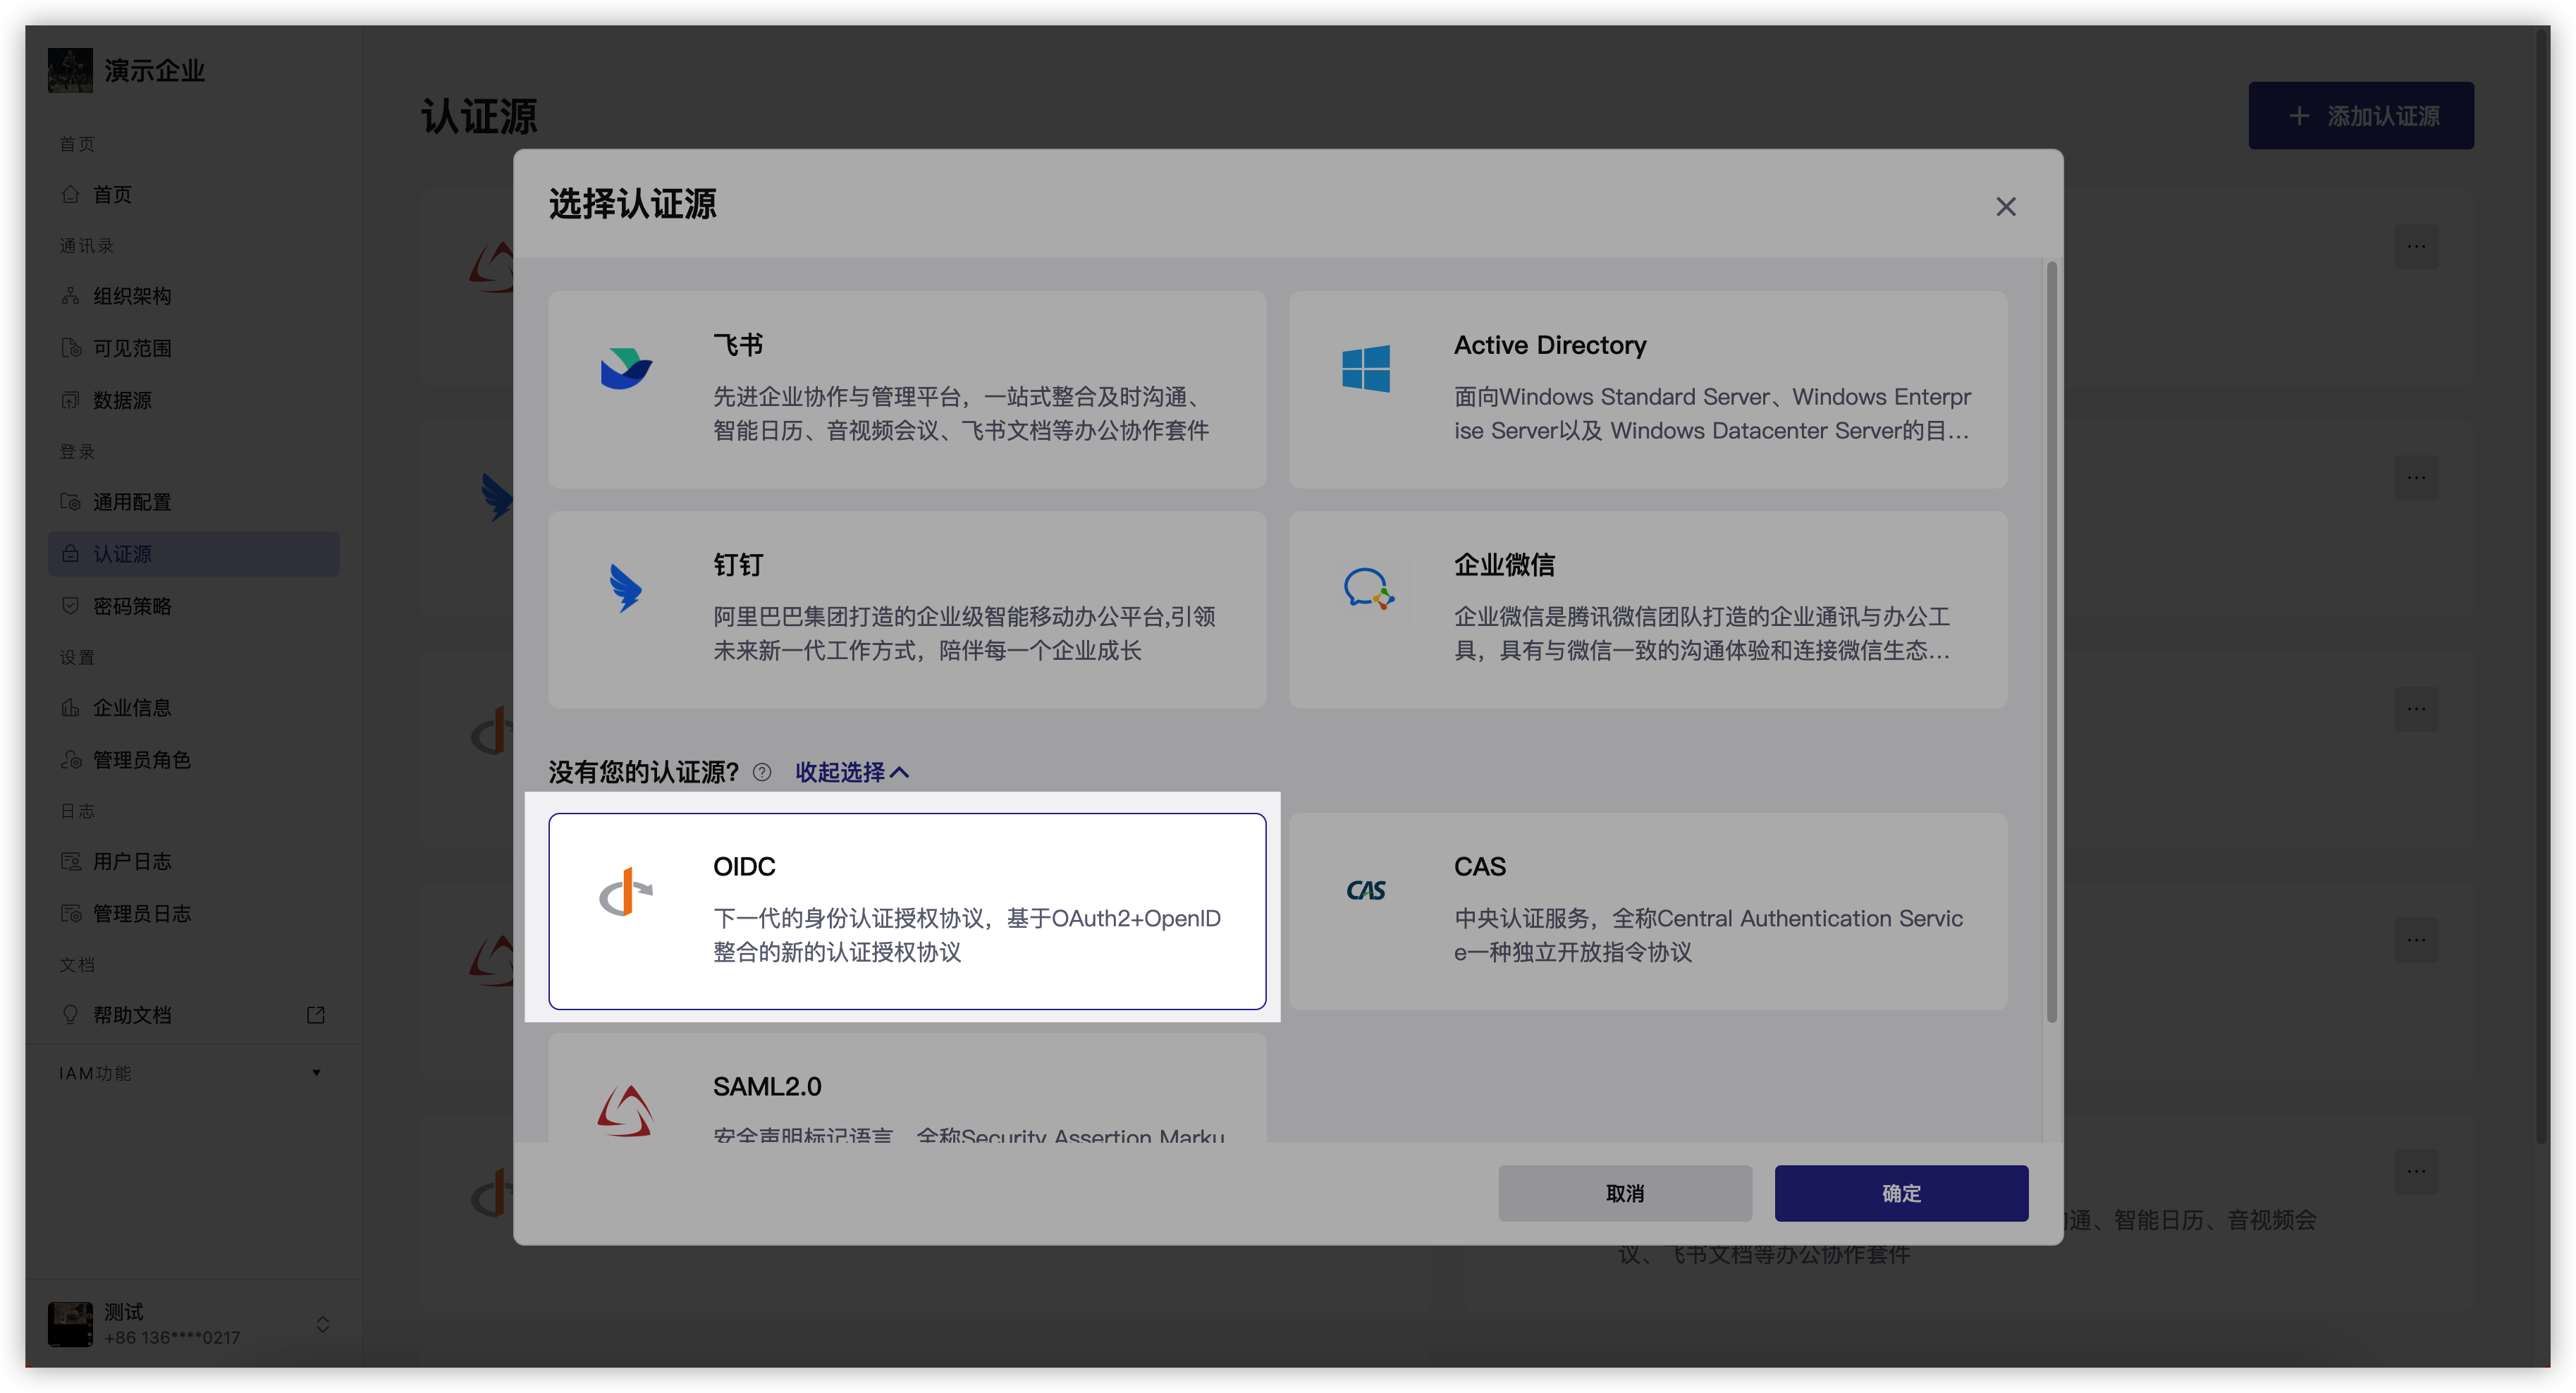
Task: Click the 企业微信 chat bubble icon
Action: (x=1368, y=588)
